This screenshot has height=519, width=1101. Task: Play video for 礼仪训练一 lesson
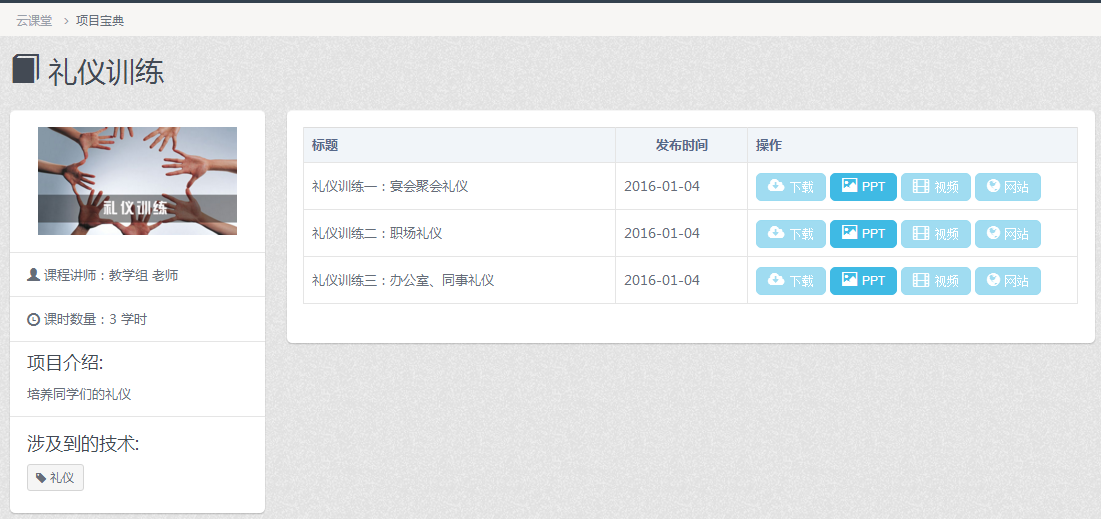935,187
